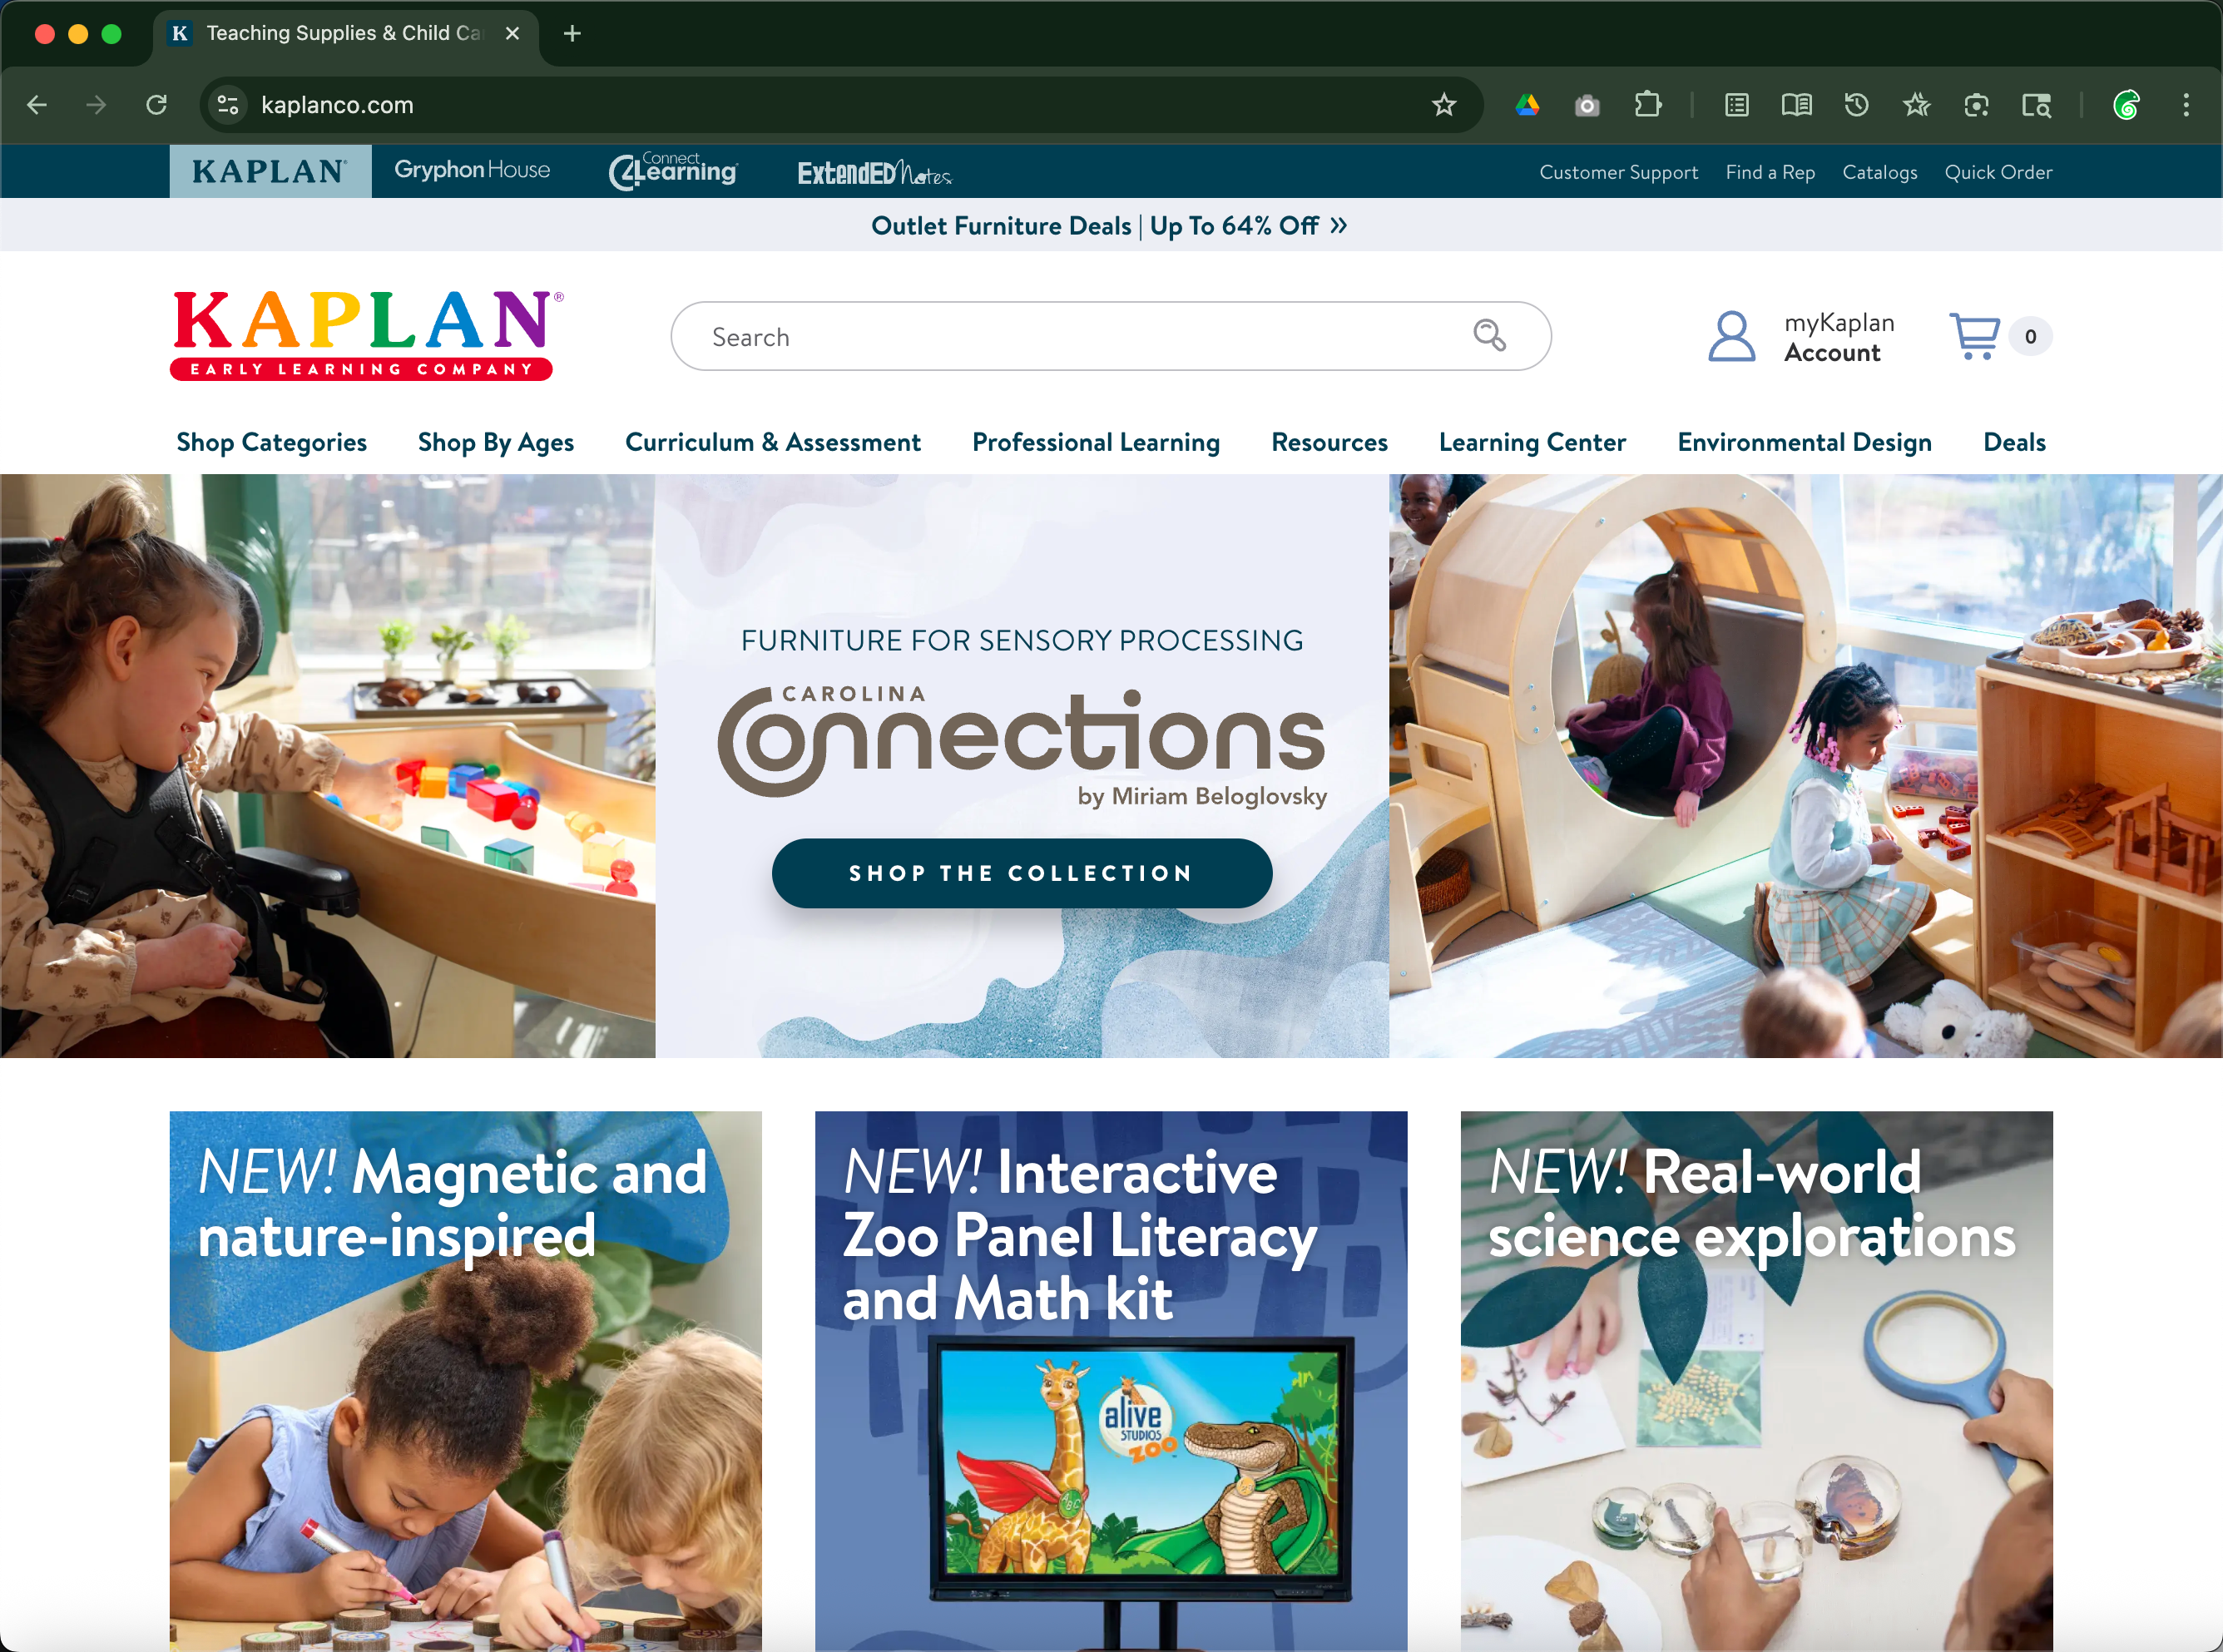2223x1652 pixels.
Task: Go back with the browser back arrow
Action: click(x=37, y=105)
